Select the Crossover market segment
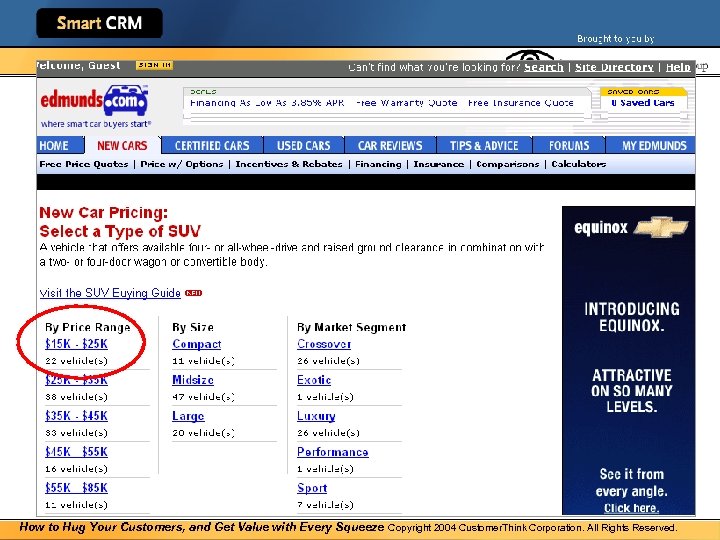Screen dimensions: 720x540 (x=324, y=344)
